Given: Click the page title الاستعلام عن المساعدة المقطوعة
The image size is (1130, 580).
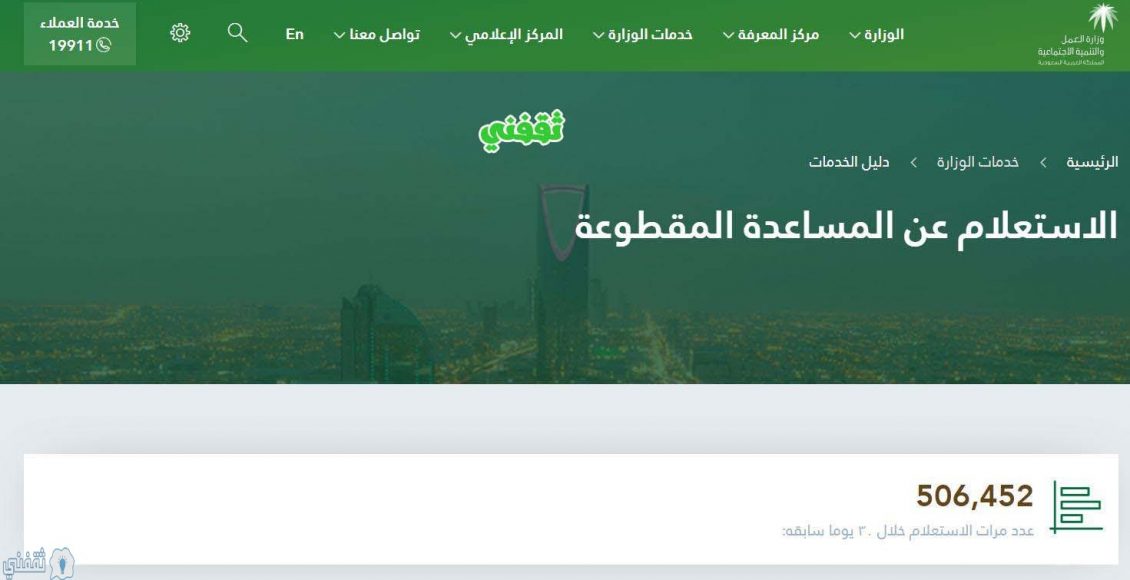Looking at the screenshot, I should pos(847,226).
